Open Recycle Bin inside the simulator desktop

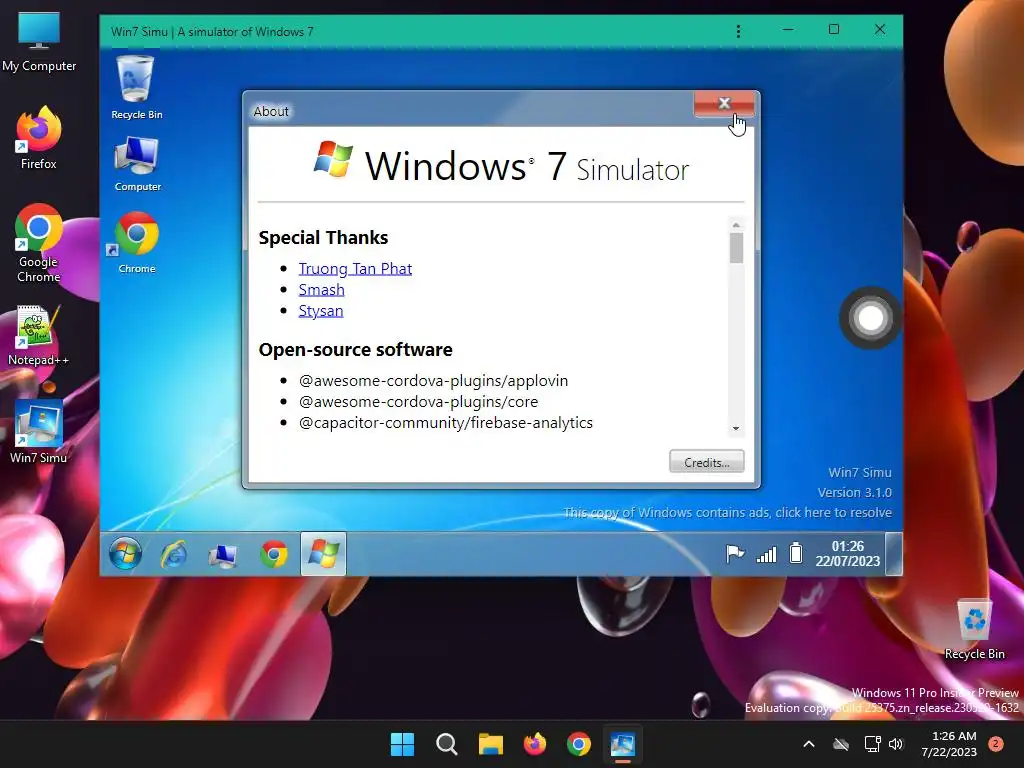click(x=136, y=88)
